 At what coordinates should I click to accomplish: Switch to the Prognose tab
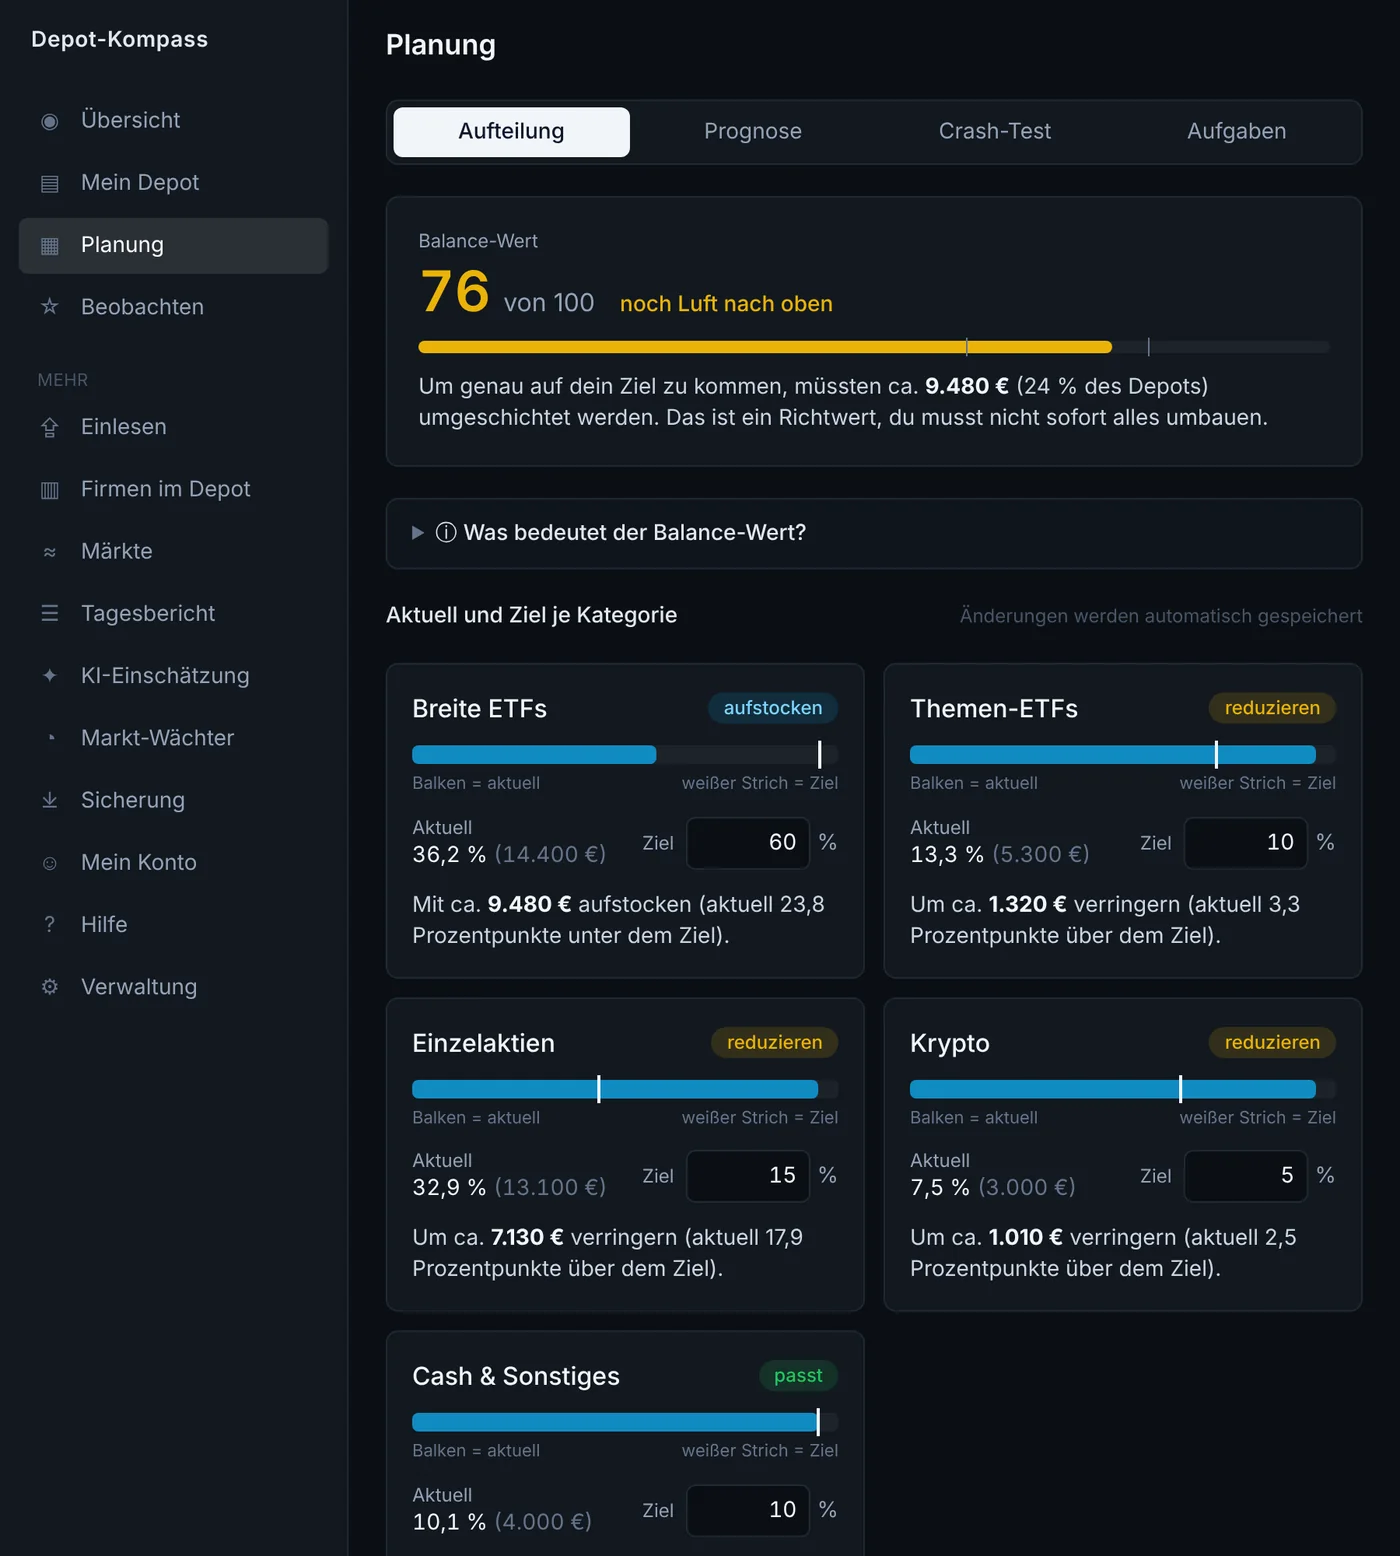[x=753, y=132]
